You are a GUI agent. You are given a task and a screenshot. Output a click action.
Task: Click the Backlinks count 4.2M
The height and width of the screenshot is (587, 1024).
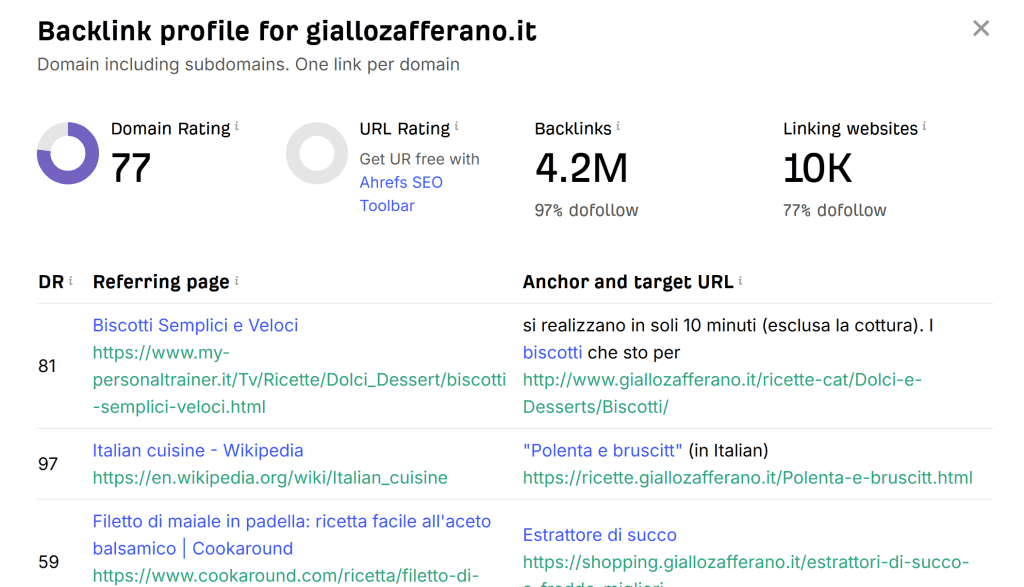coord(581,168)
